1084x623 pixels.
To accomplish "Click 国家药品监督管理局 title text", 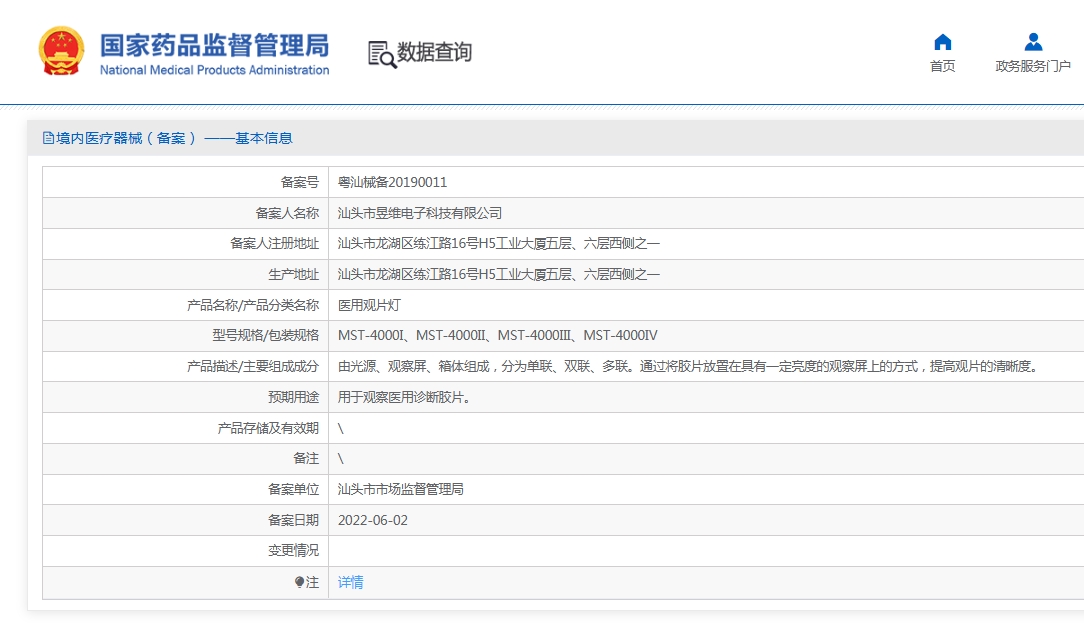I will pyautogui.click(x=214, y=46).
